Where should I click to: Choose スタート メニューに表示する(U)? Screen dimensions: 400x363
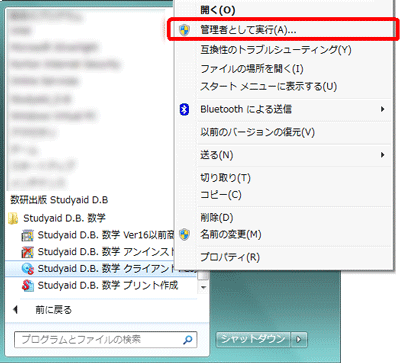tap(283, 87)
